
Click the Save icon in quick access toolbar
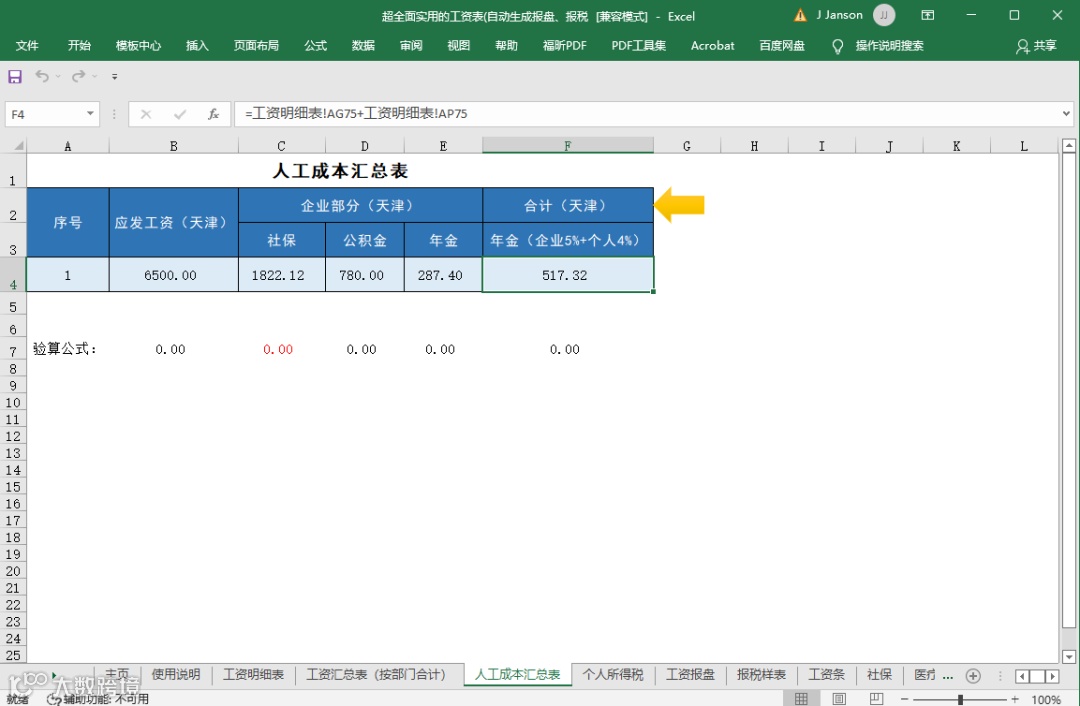pos(14,76)
